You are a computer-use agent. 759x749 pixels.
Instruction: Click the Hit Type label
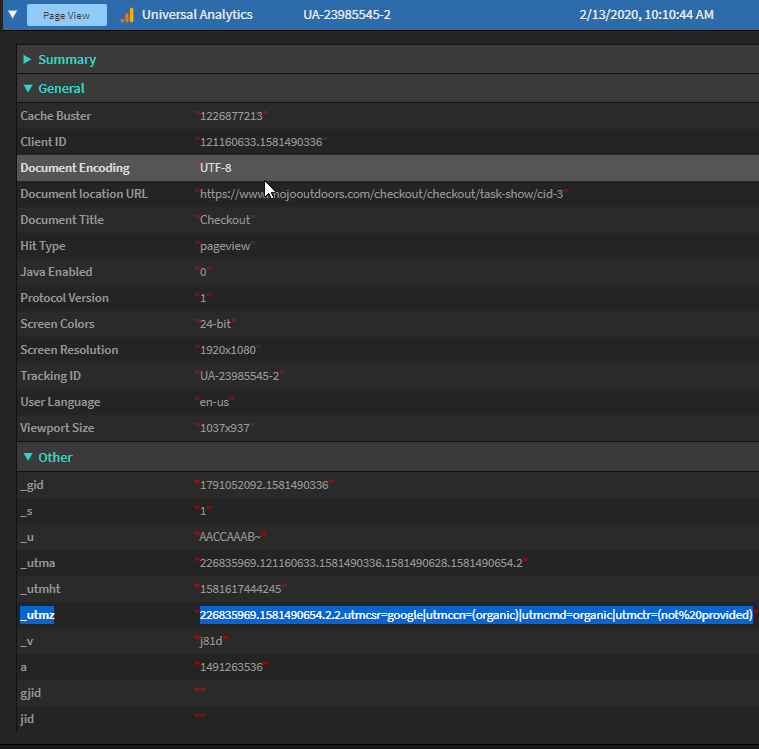click(43, 246)
